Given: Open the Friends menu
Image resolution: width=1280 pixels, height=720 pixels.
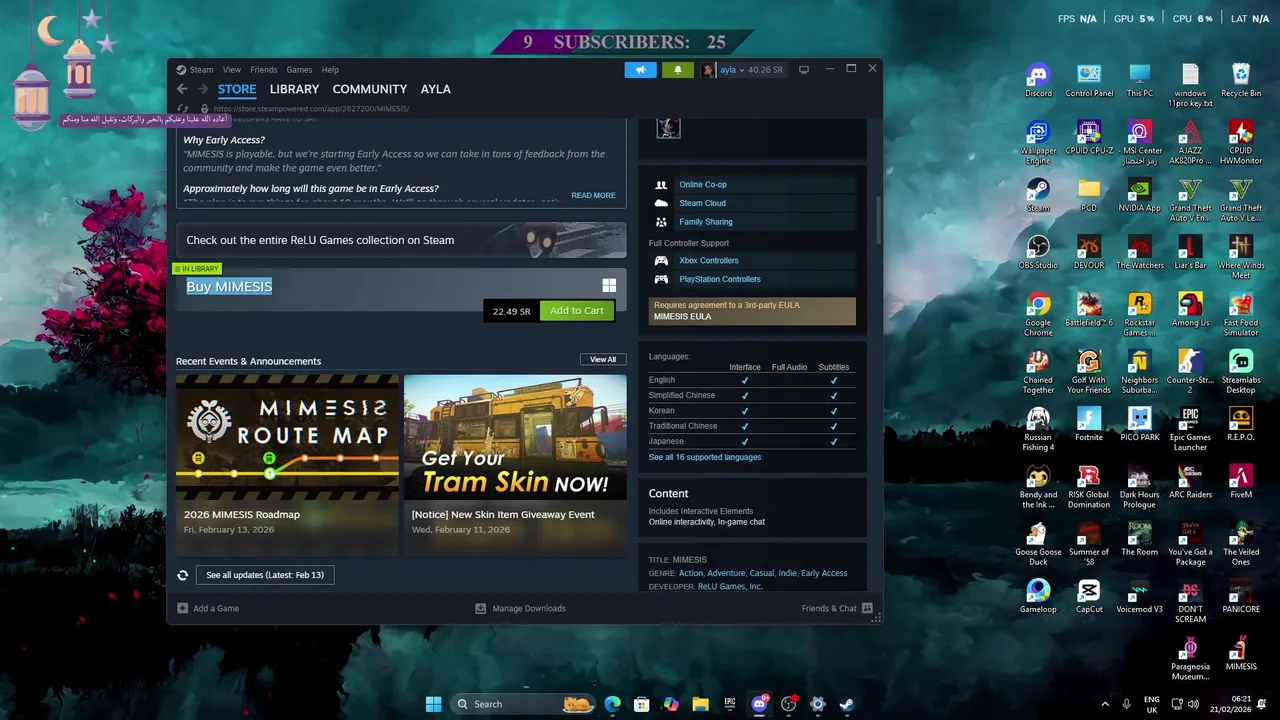Looking at the screenshot, I should pos(263,70).
